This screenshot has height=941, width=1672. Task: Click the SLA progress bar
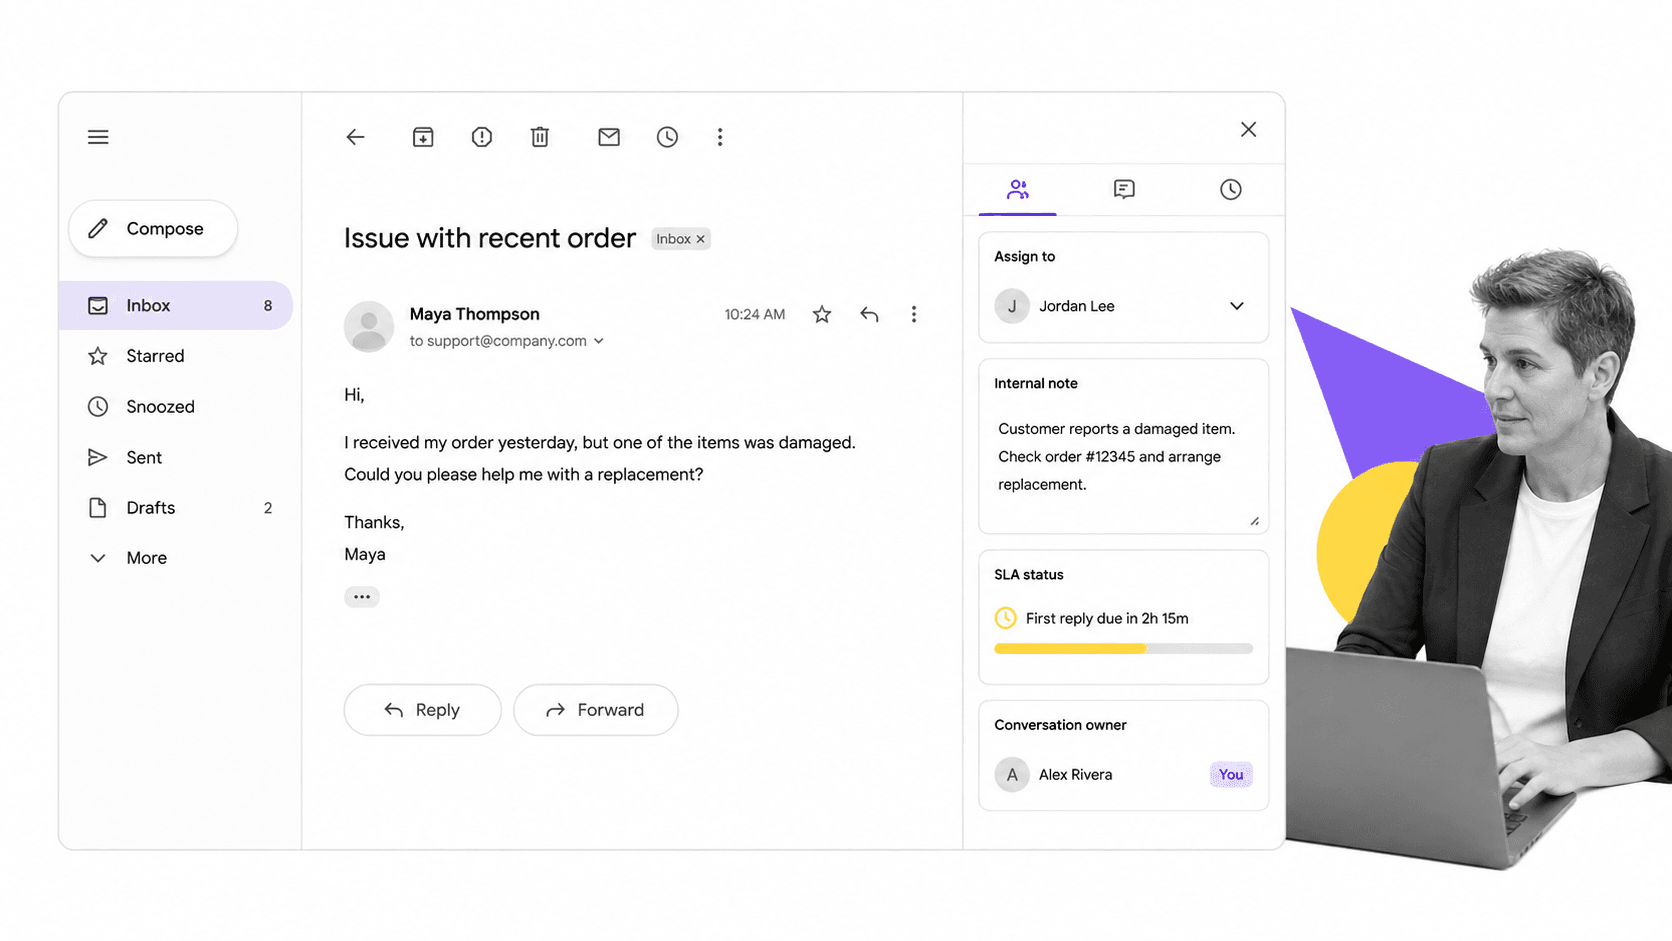[1123, 649]
